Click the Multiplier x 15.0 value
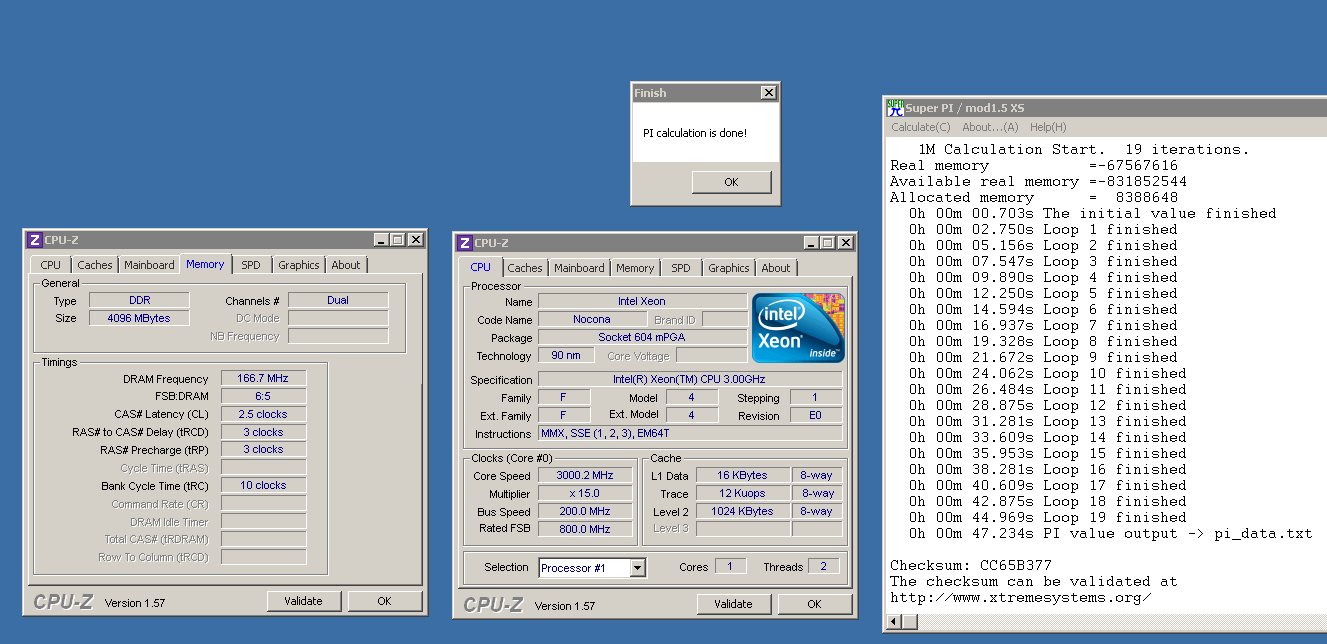This screenshot has height=644, width=1327. 585,494
